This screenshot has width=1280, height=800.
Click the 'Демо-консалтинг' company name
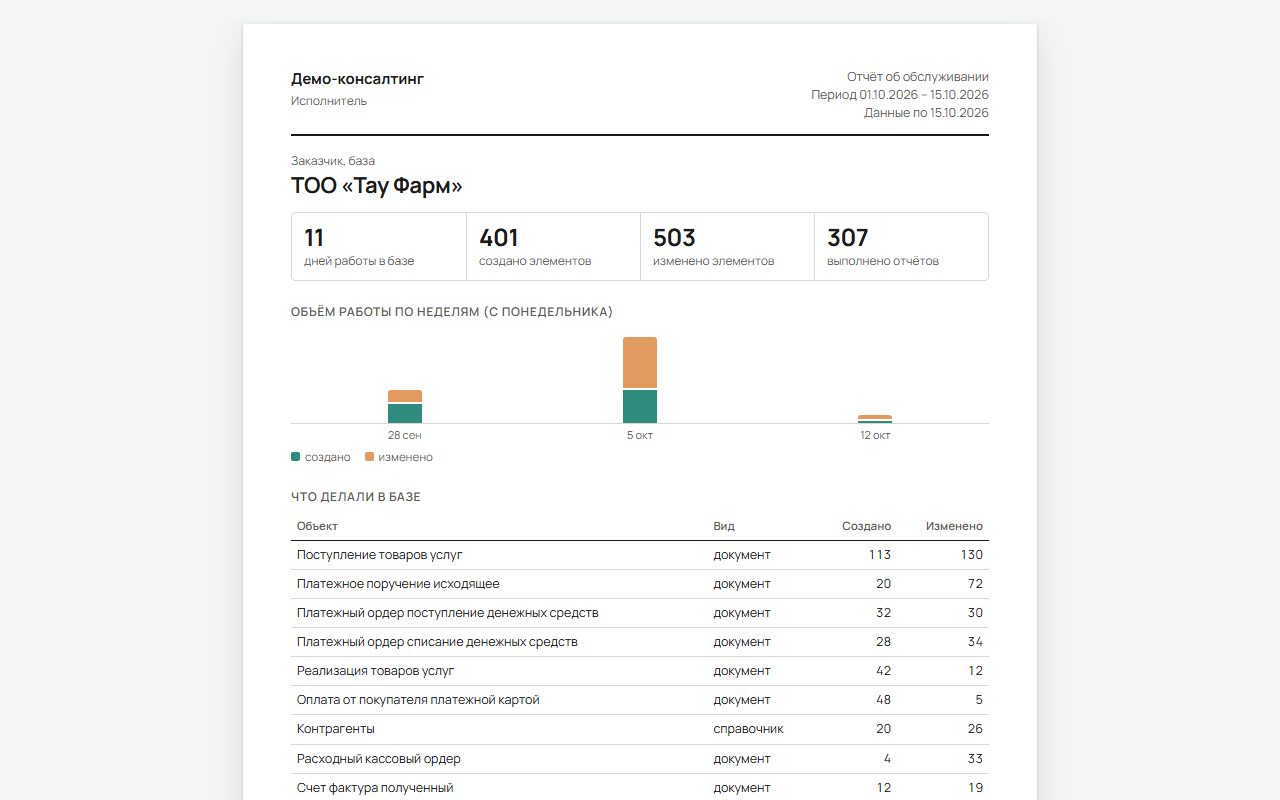click(357, 79)
